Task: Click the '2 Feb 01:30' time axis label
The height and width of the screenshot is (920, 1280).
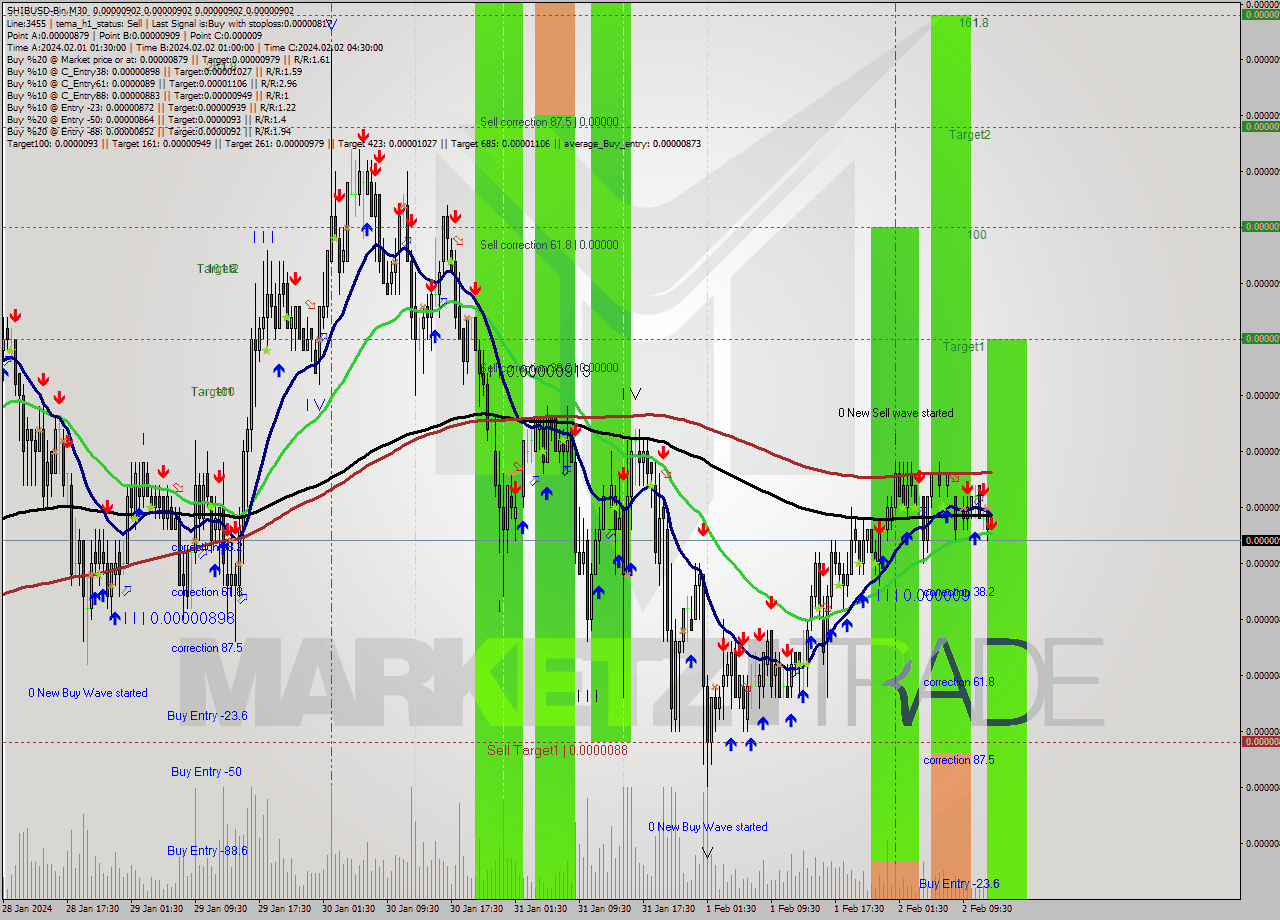Action: [x=923, y=909]
